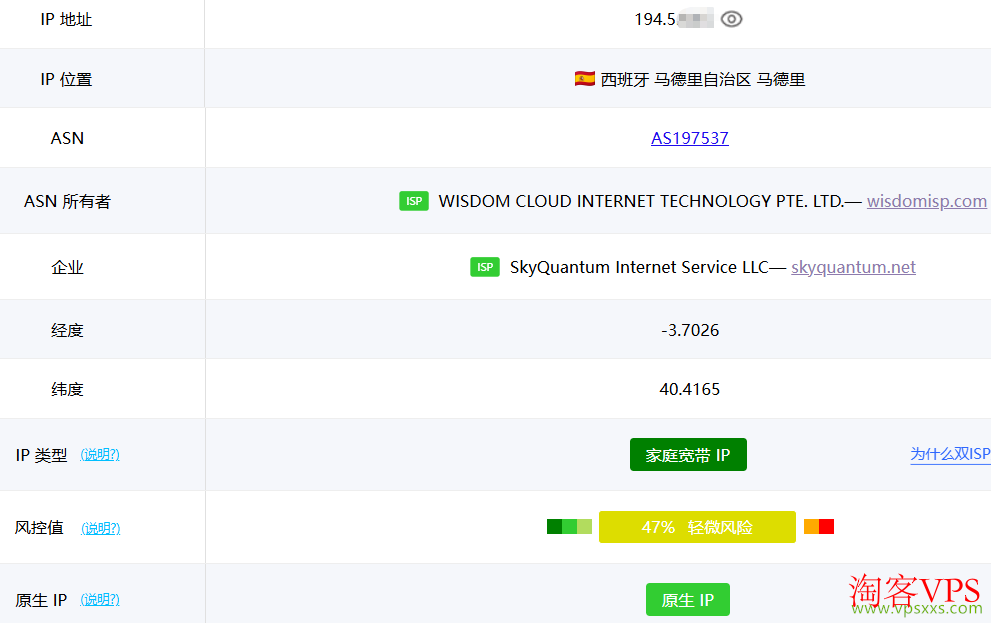
Task: Click the yellow 47% 轻微风险 risk bar
Action: click(697, 527)
